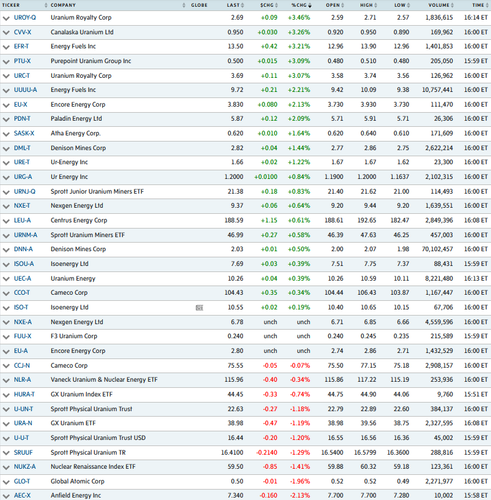Expand the CVV-X row chevron
491x500 pixels.
(6, 33)
